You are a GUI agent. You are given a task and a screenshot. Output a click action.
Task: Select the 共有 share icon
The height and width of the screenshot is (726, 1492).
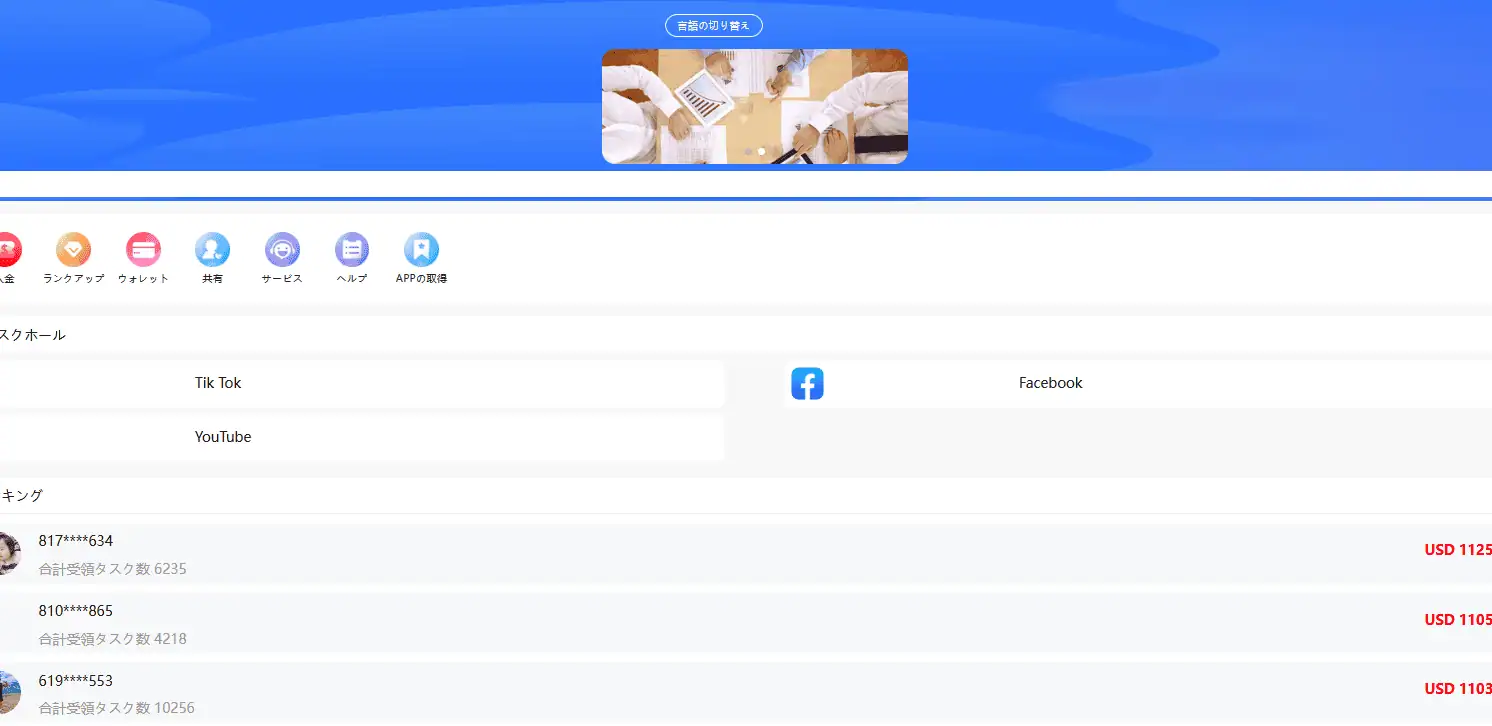[x=212, y=250]
